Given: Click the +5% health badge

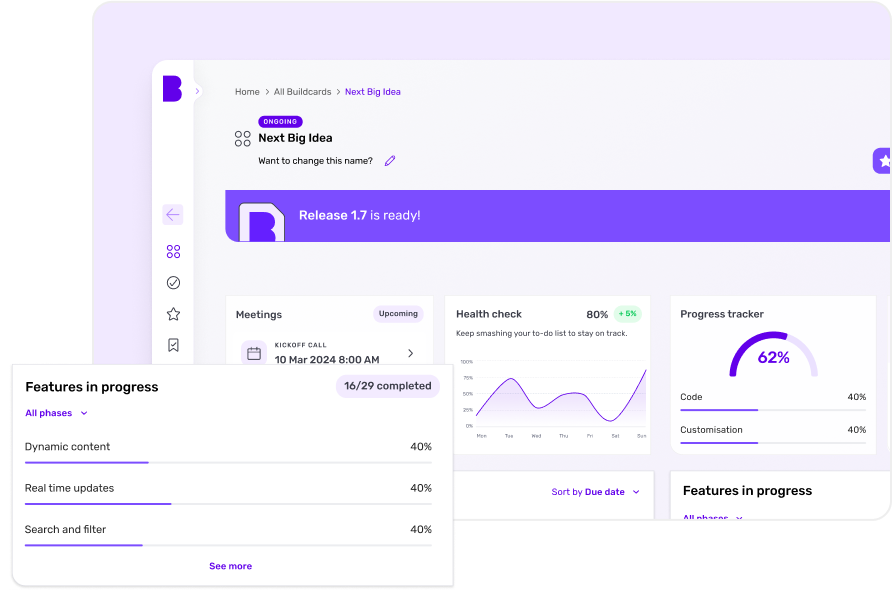Looking at the screenshot, I should pos(628,313).
